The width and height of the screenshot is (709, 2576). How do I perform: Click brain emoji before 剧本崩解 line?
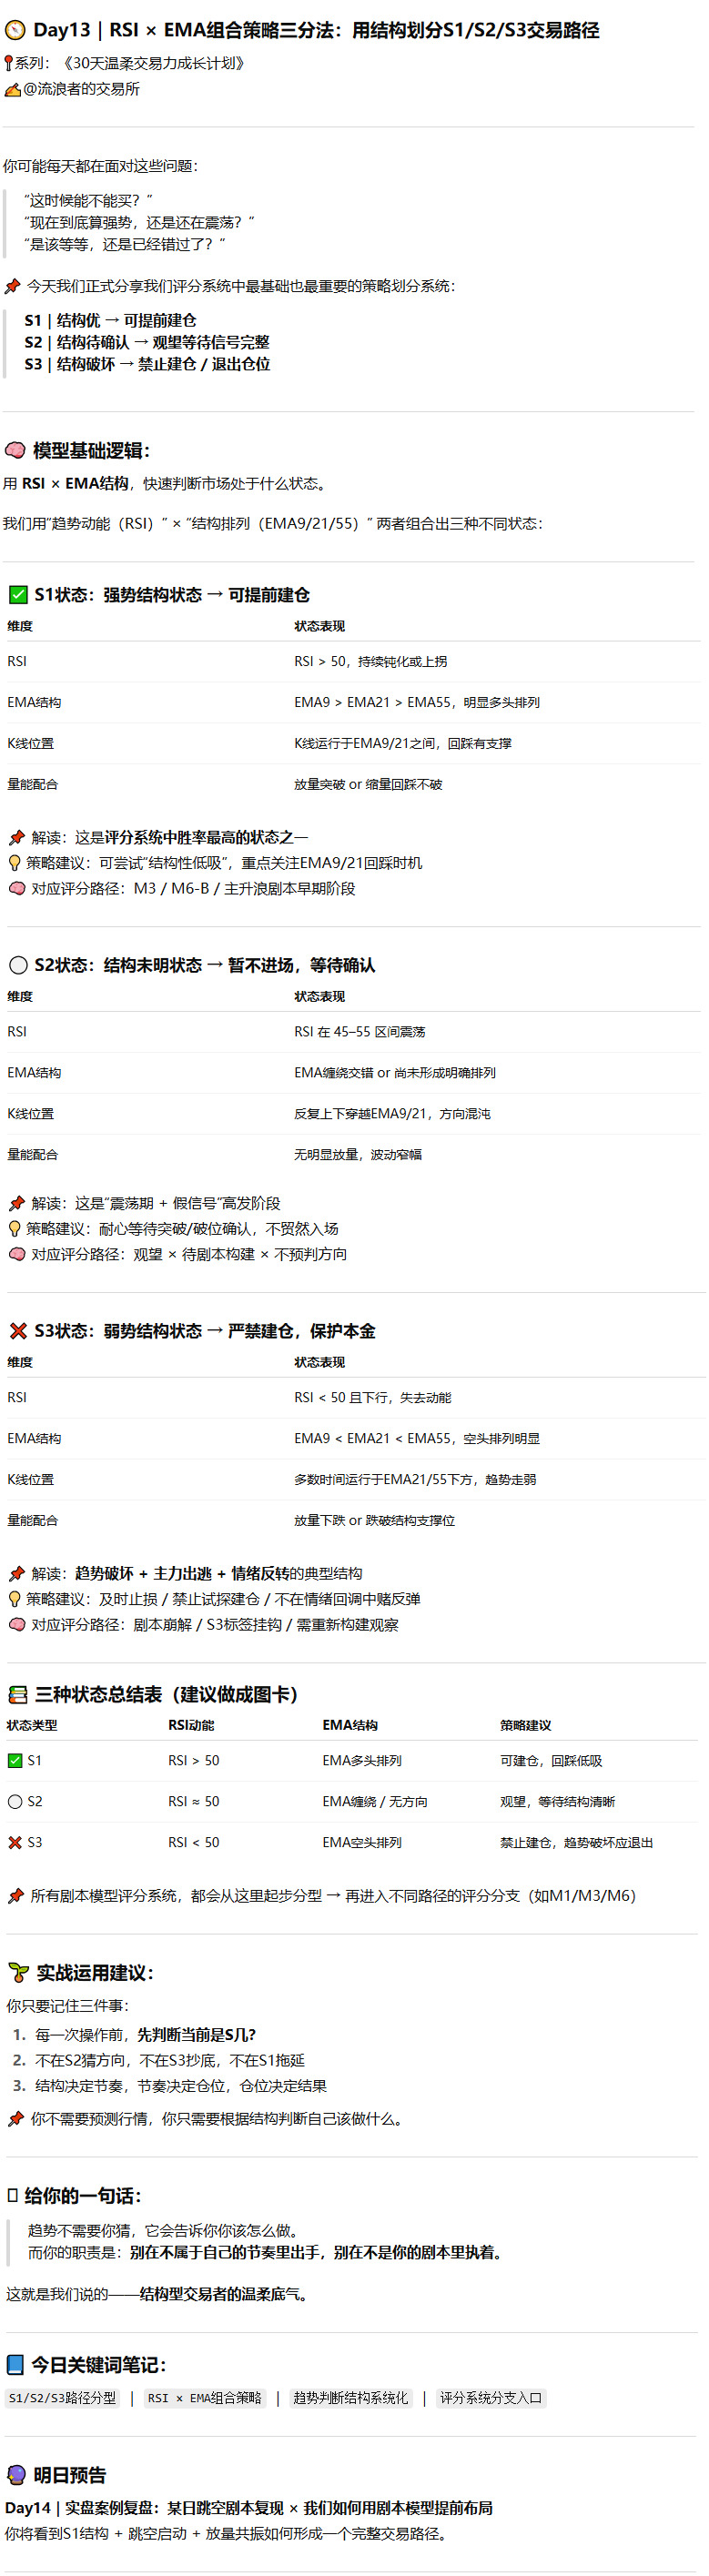pyautogui.click(x=17, y=1624)
